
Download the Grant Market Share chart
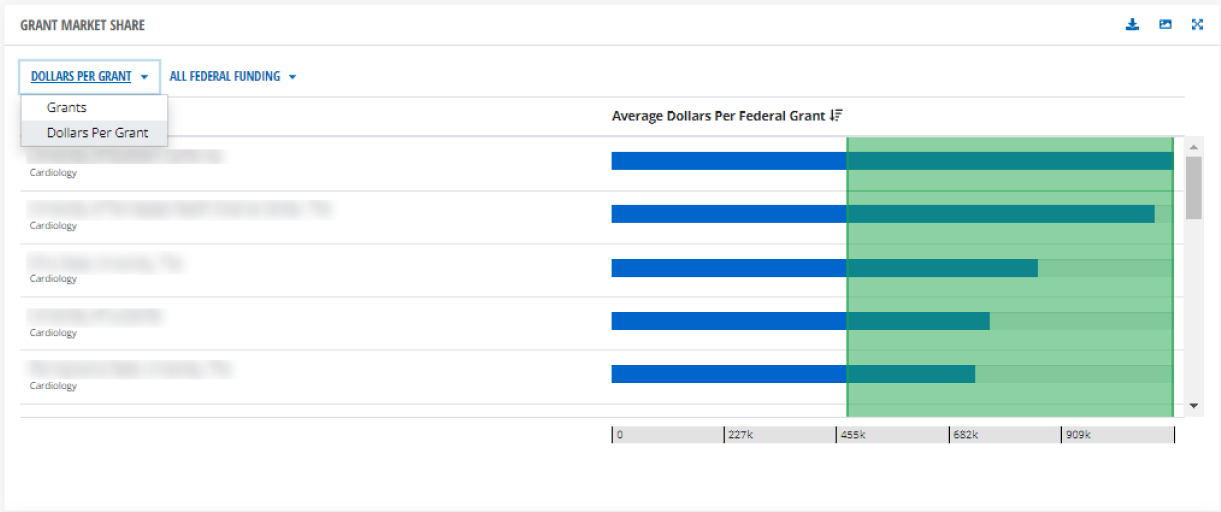(x=1133, y=25)
